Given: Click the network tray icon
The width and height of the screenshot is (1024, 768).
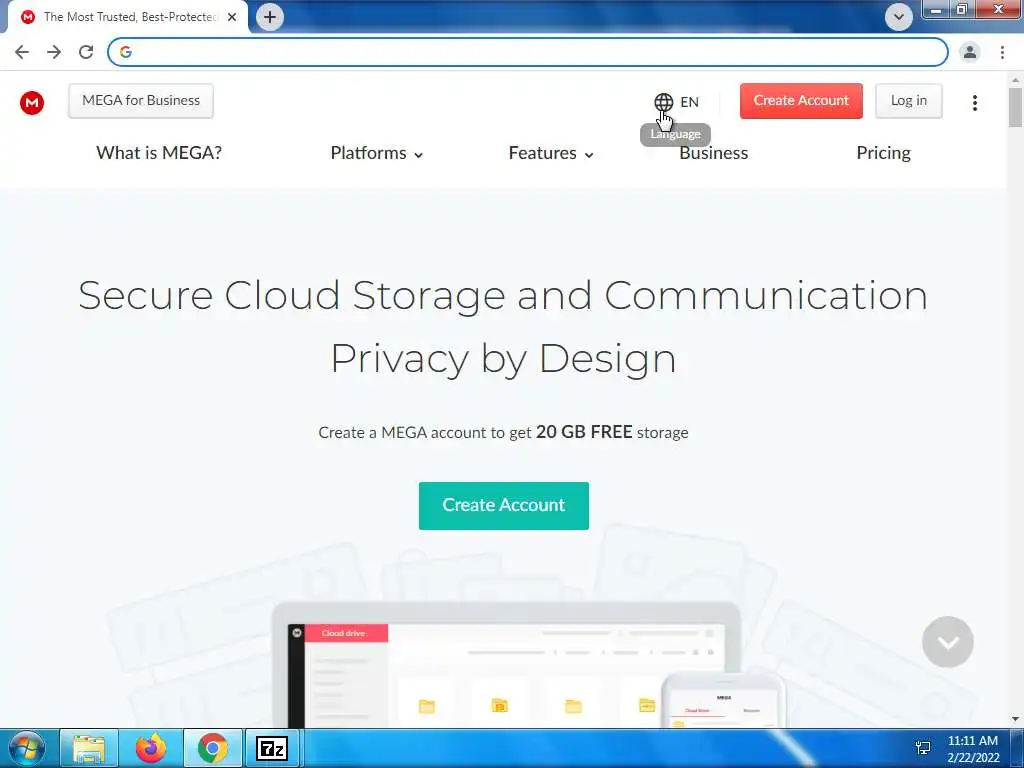Looking at the screenshot, I should [923, 748].
